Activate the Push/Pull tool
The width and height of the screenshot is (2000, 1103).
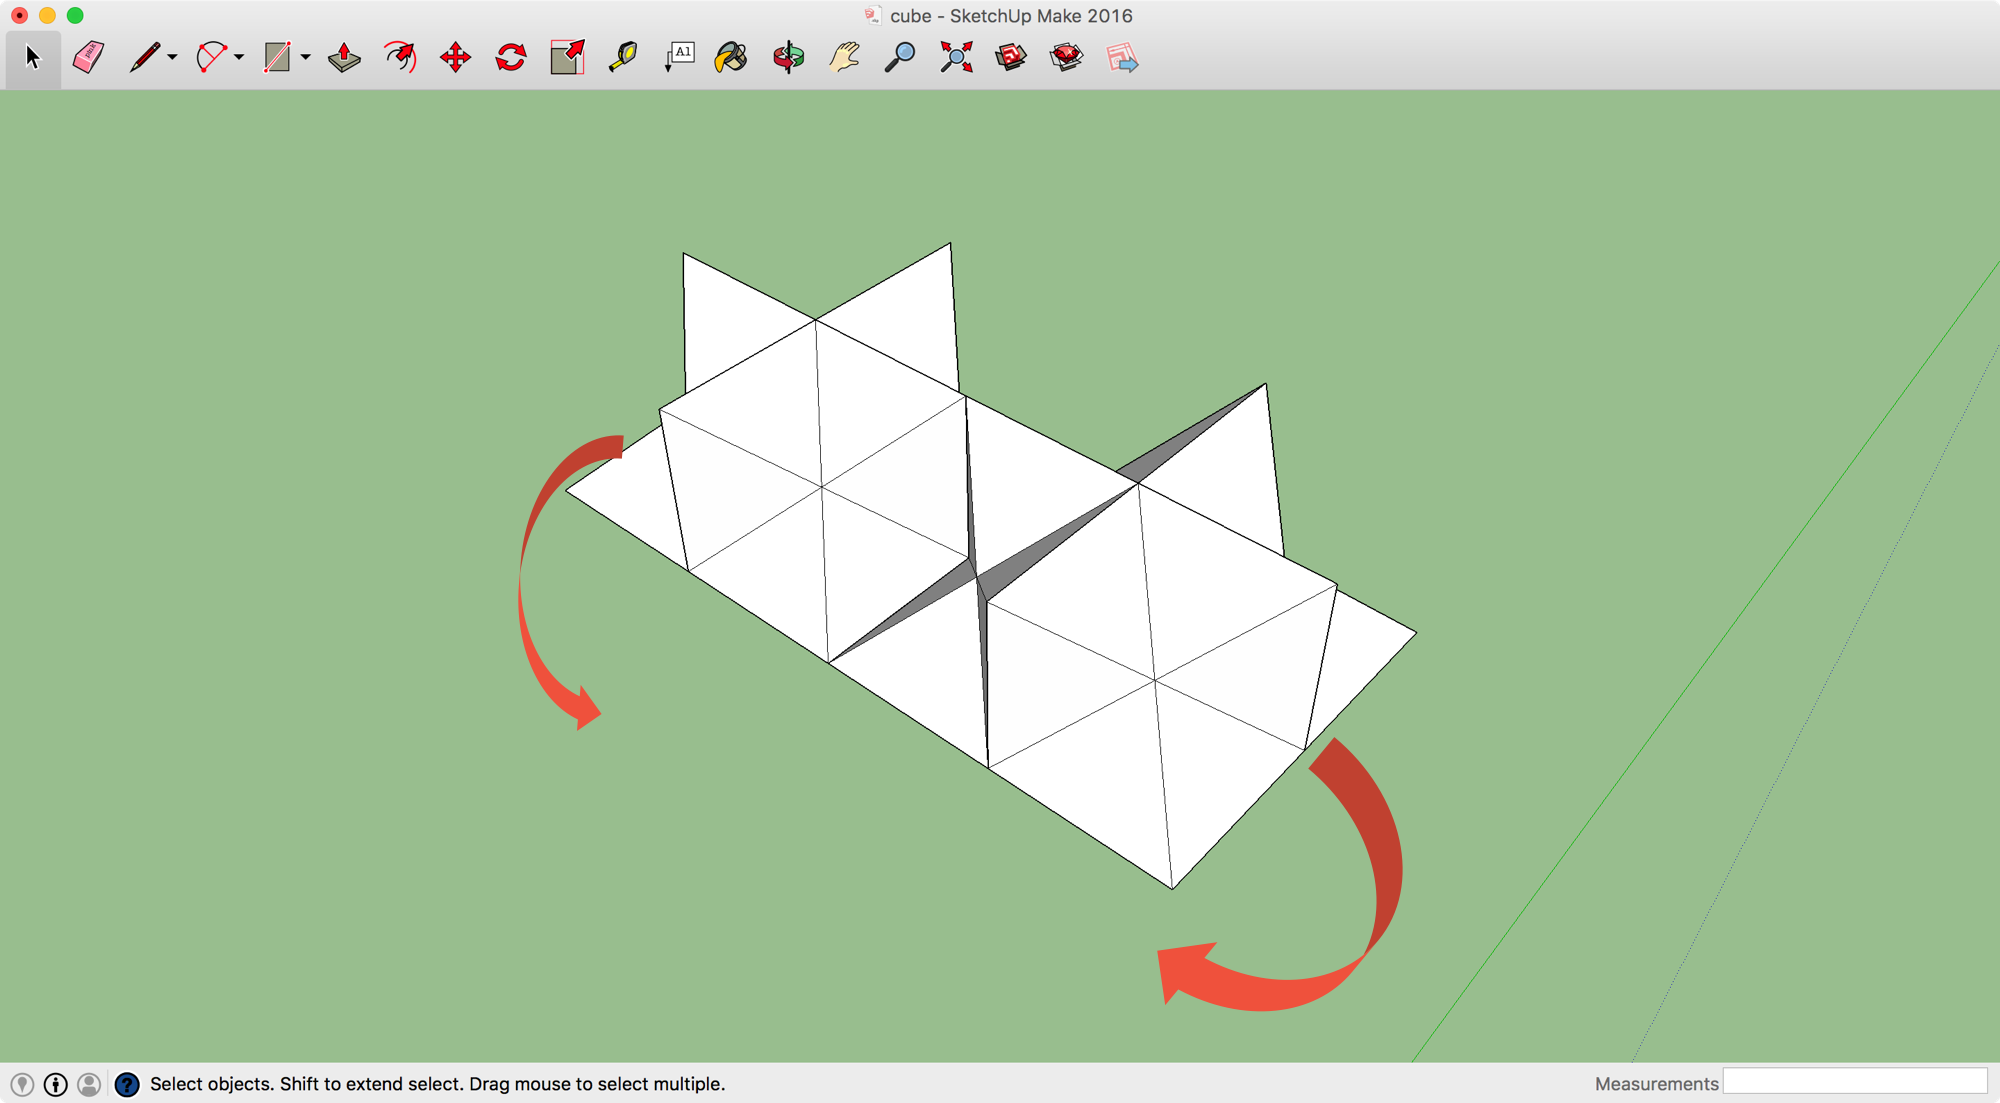pyautogui.click(x=344, y=57)
